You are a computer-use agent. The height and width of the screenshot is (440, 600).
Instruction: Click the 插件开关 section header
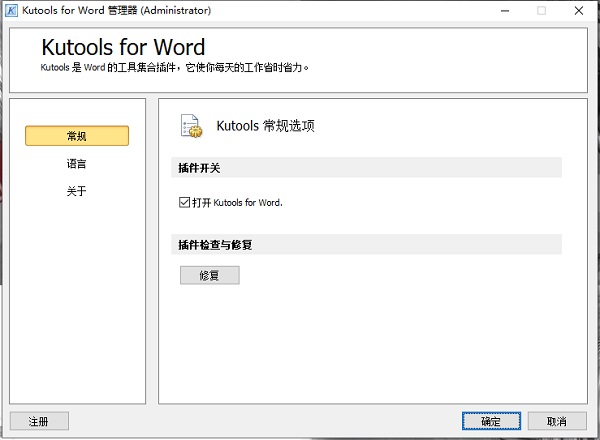(x=366, y=168)
